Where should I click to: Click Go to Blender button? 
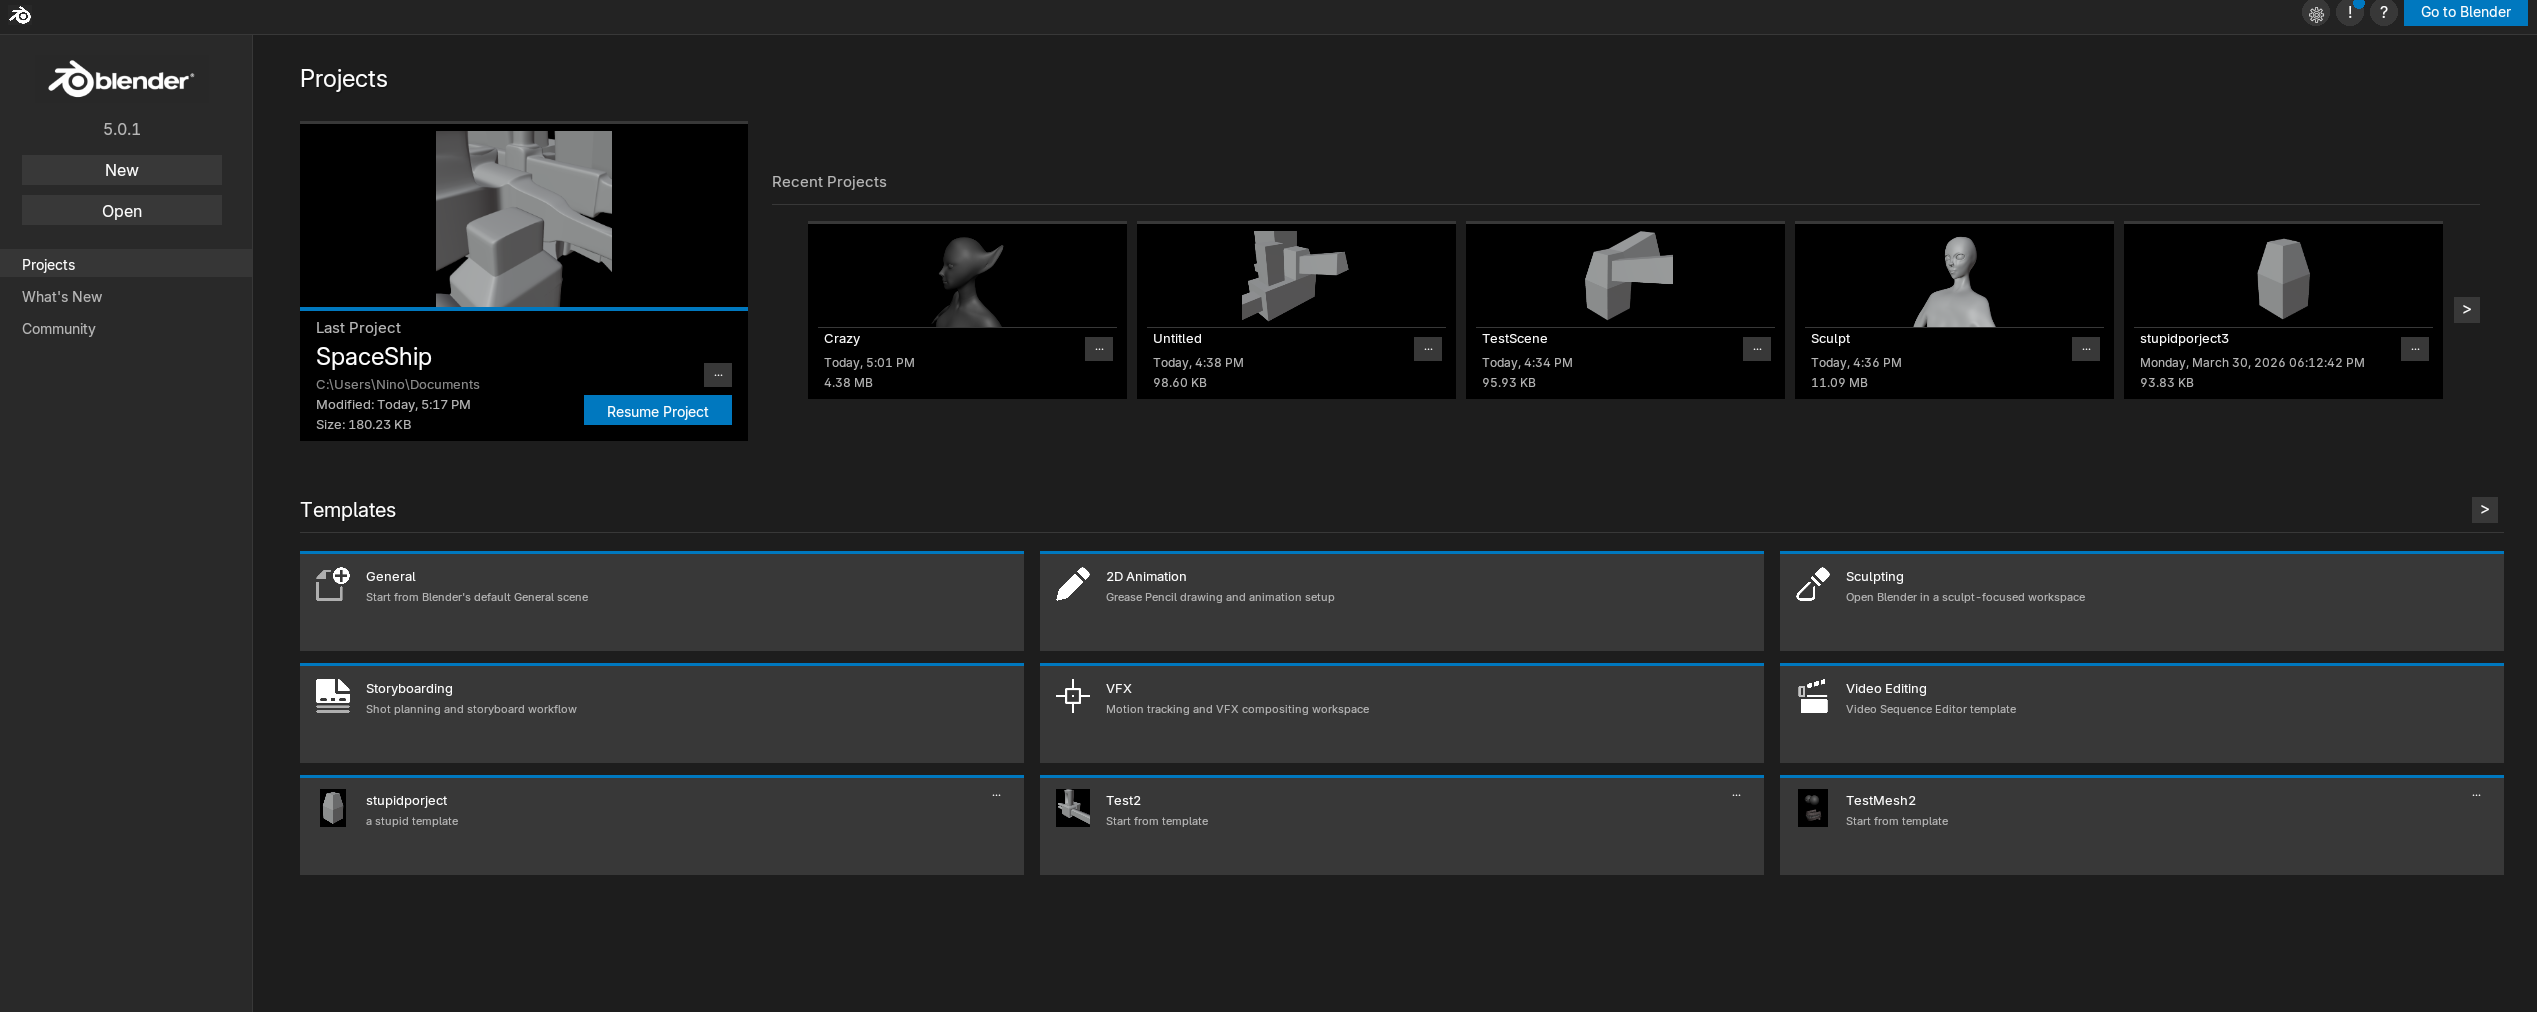coord(2466,12)
